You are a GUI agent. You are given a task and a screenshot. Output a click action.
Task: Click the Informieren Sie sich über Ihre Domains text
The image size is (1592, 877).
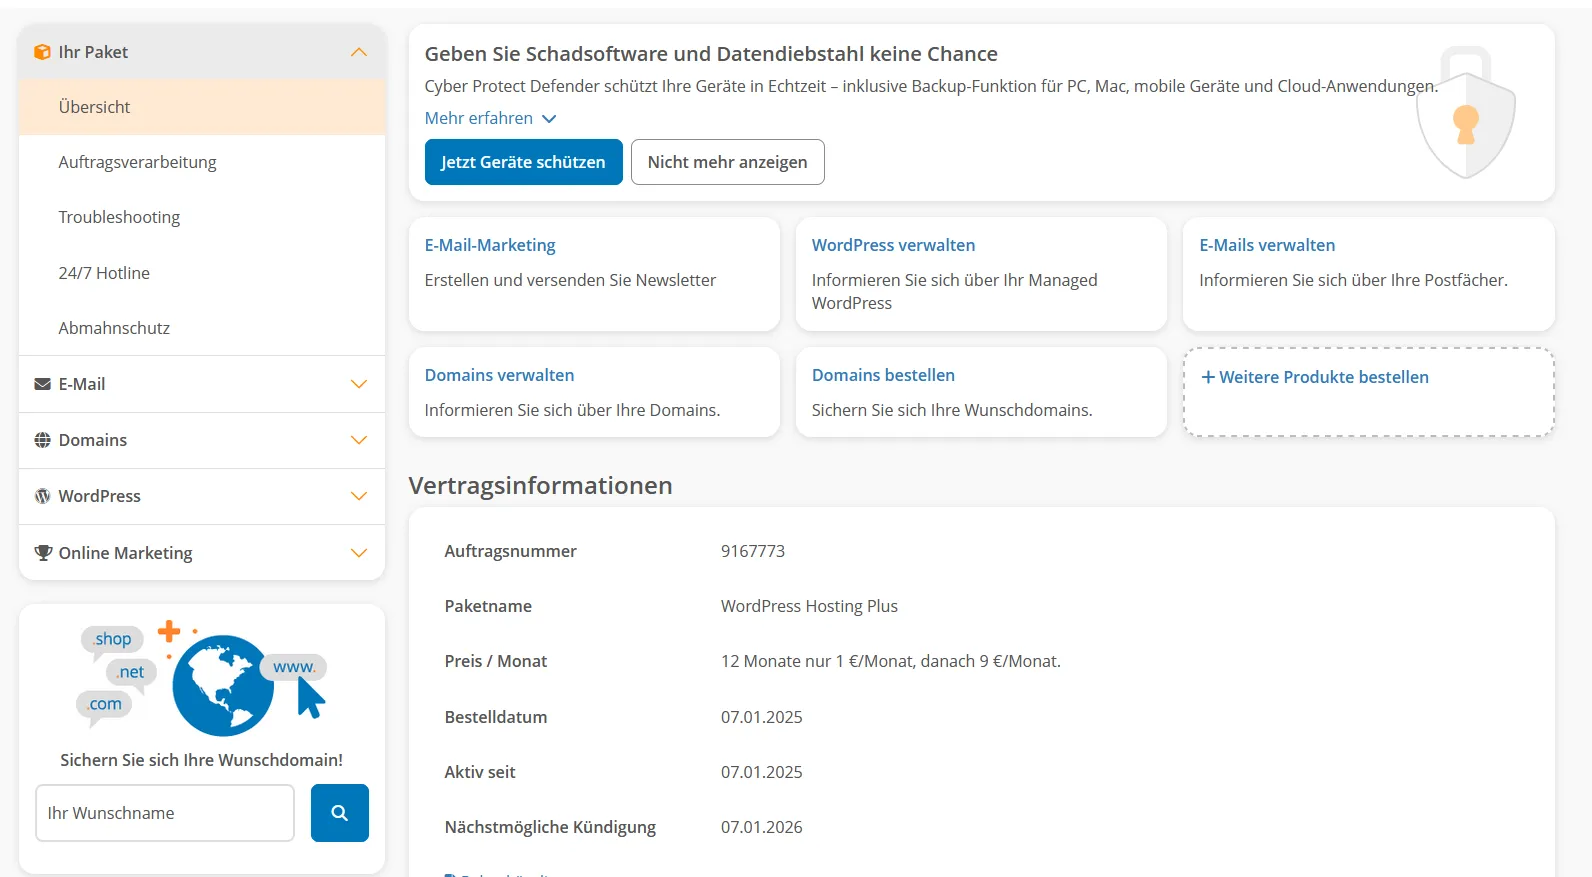click(572, 410)
